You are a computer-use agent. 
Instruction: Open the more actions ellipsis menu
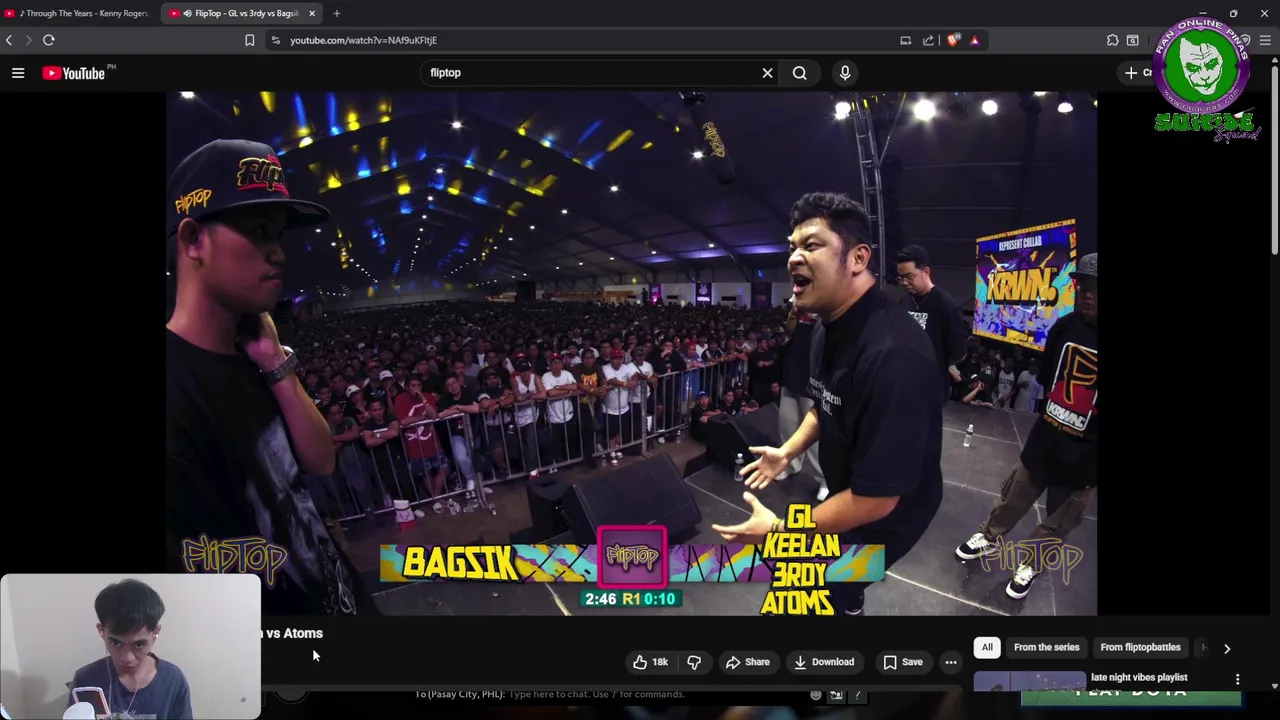pyautogui.click(x=951, y=662)
